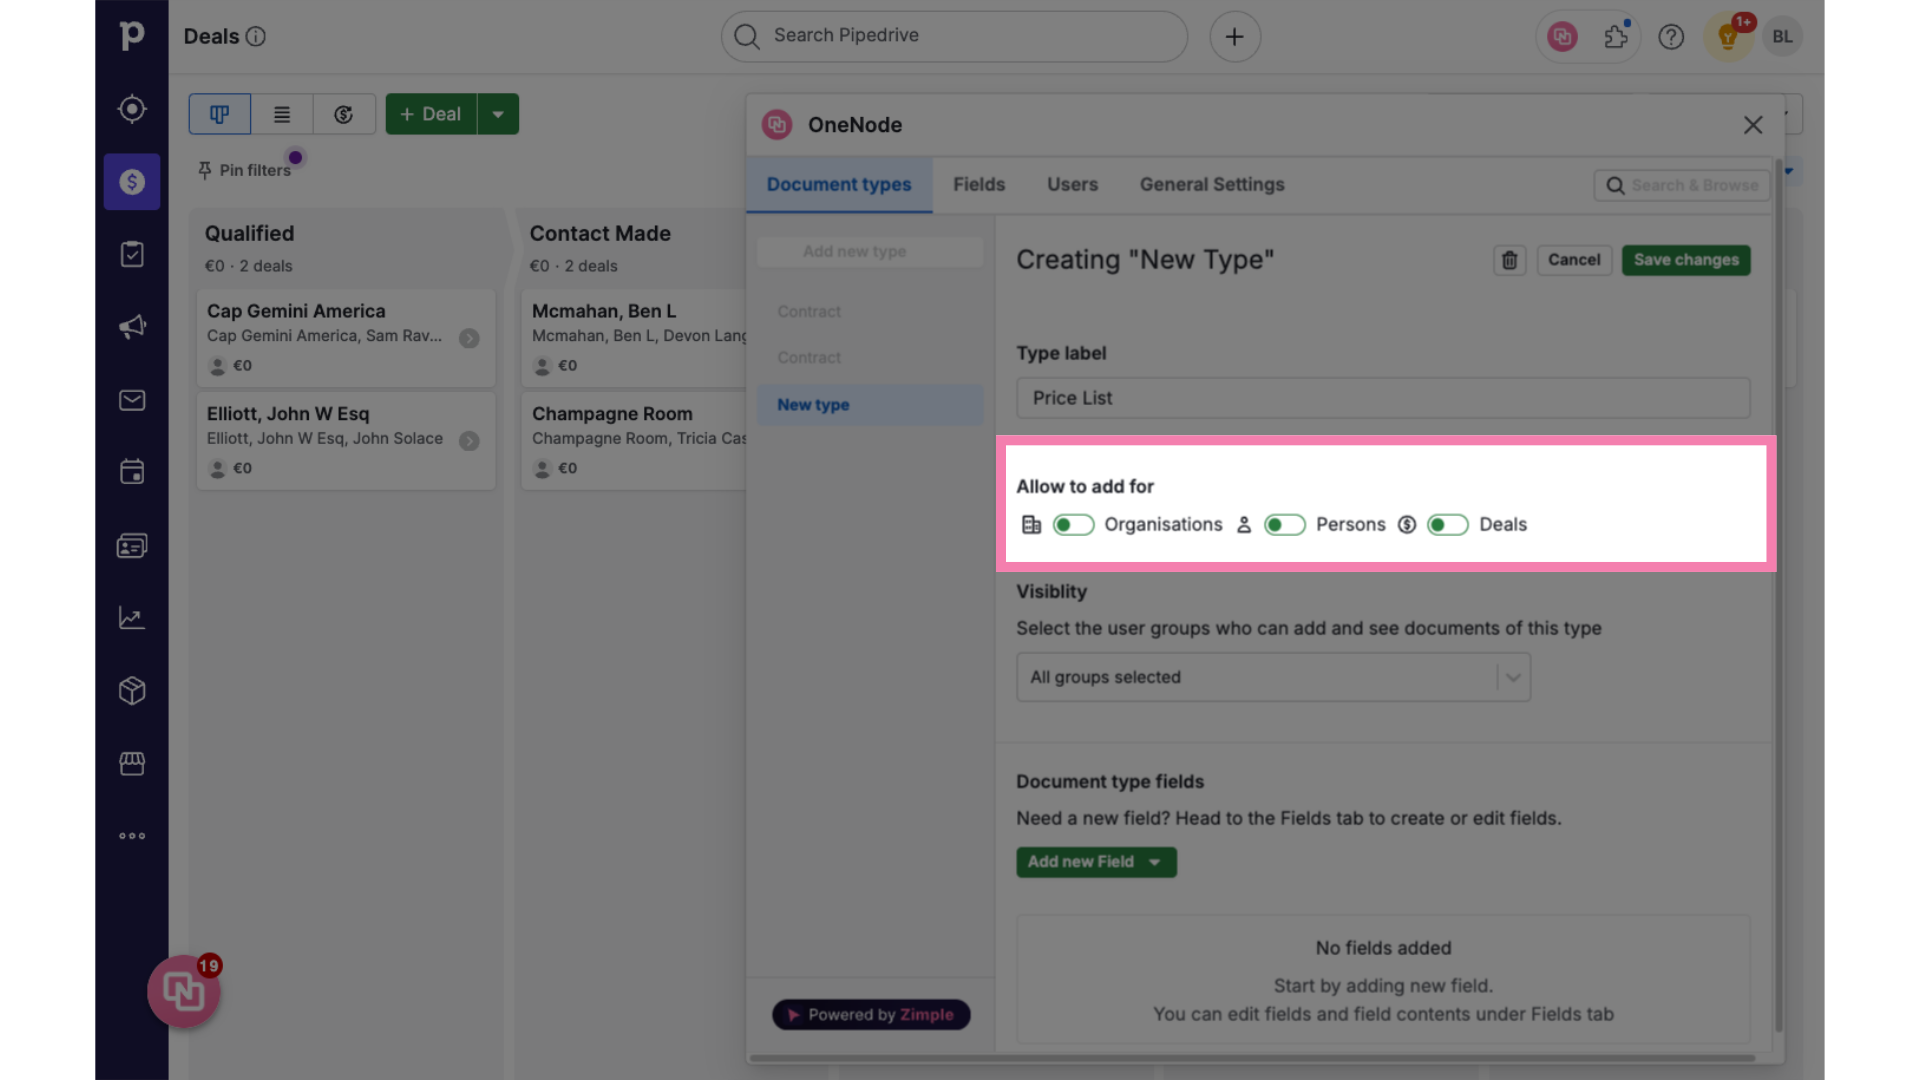The width and height of the screenshot is (1920, 1080).
Task: Click the delete trash icon for new type
Action: coord(1507,260)
